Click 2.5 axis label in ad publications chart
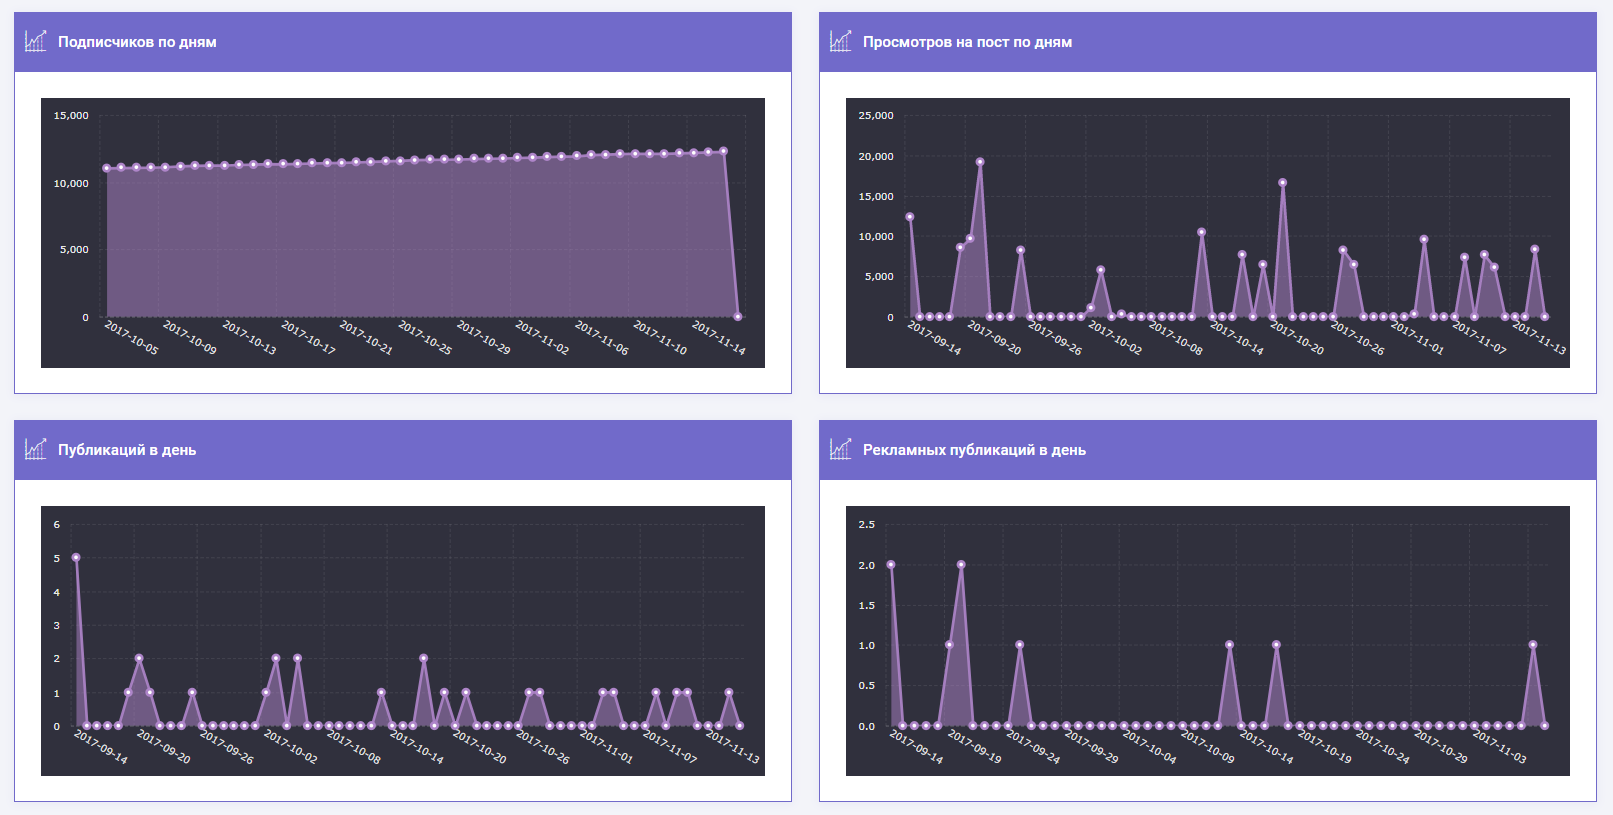 pyautogui.click(x=867, y=525)
